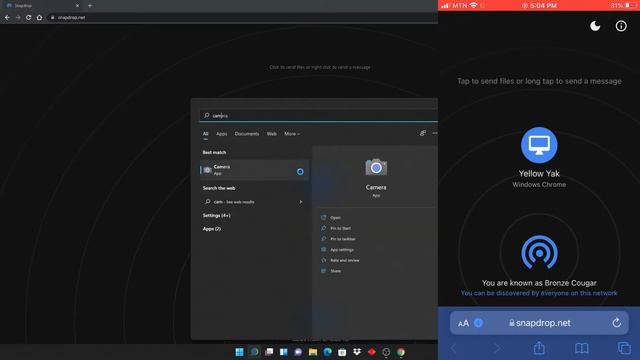
Task: Click the 'cam - See web results' suggestion
Action: point(254,202)
